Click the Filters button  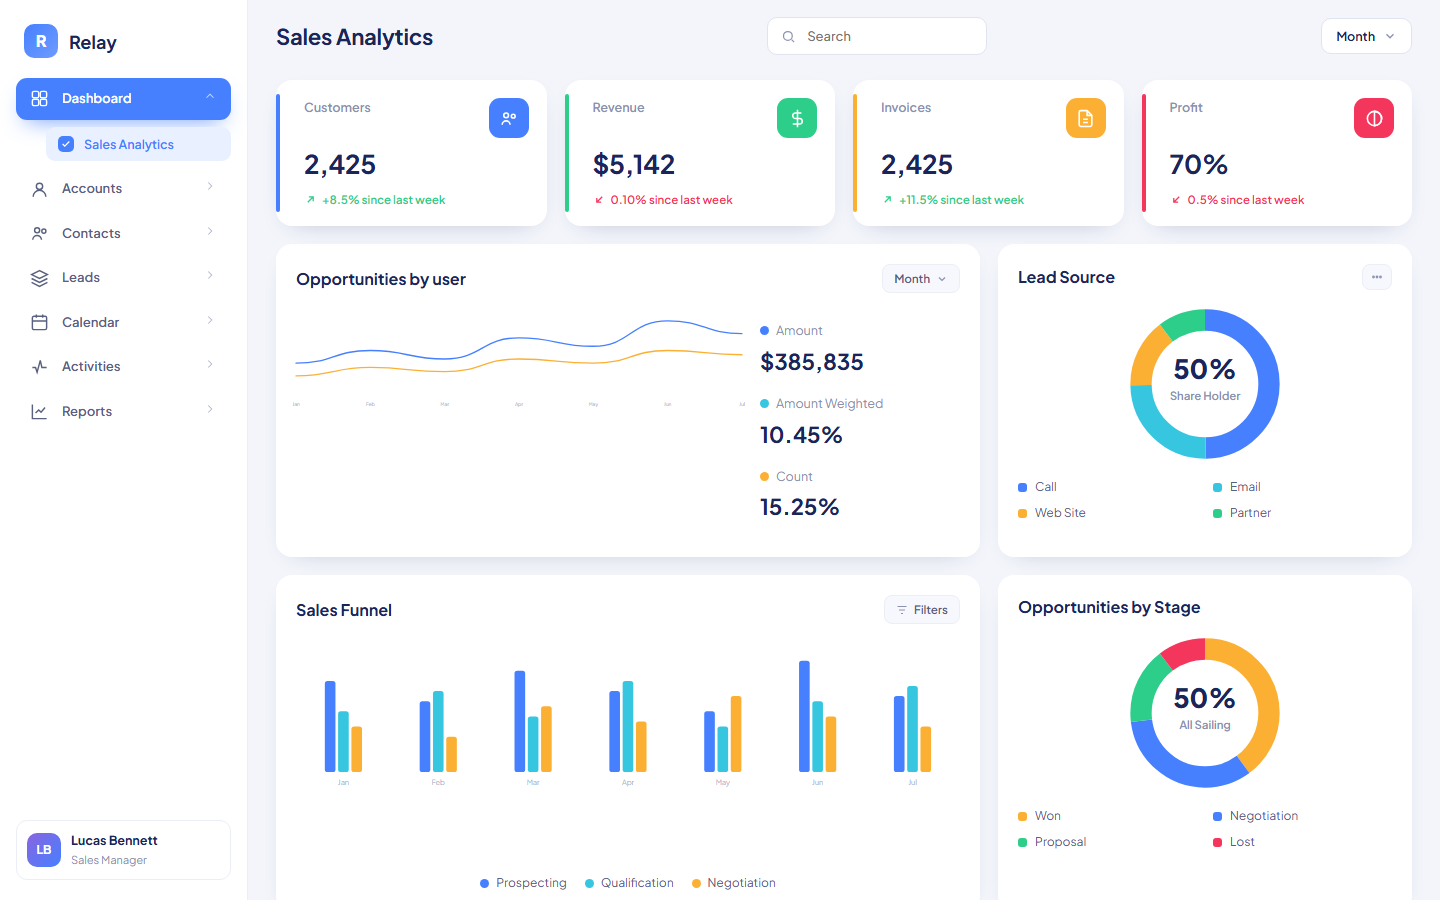922,610
